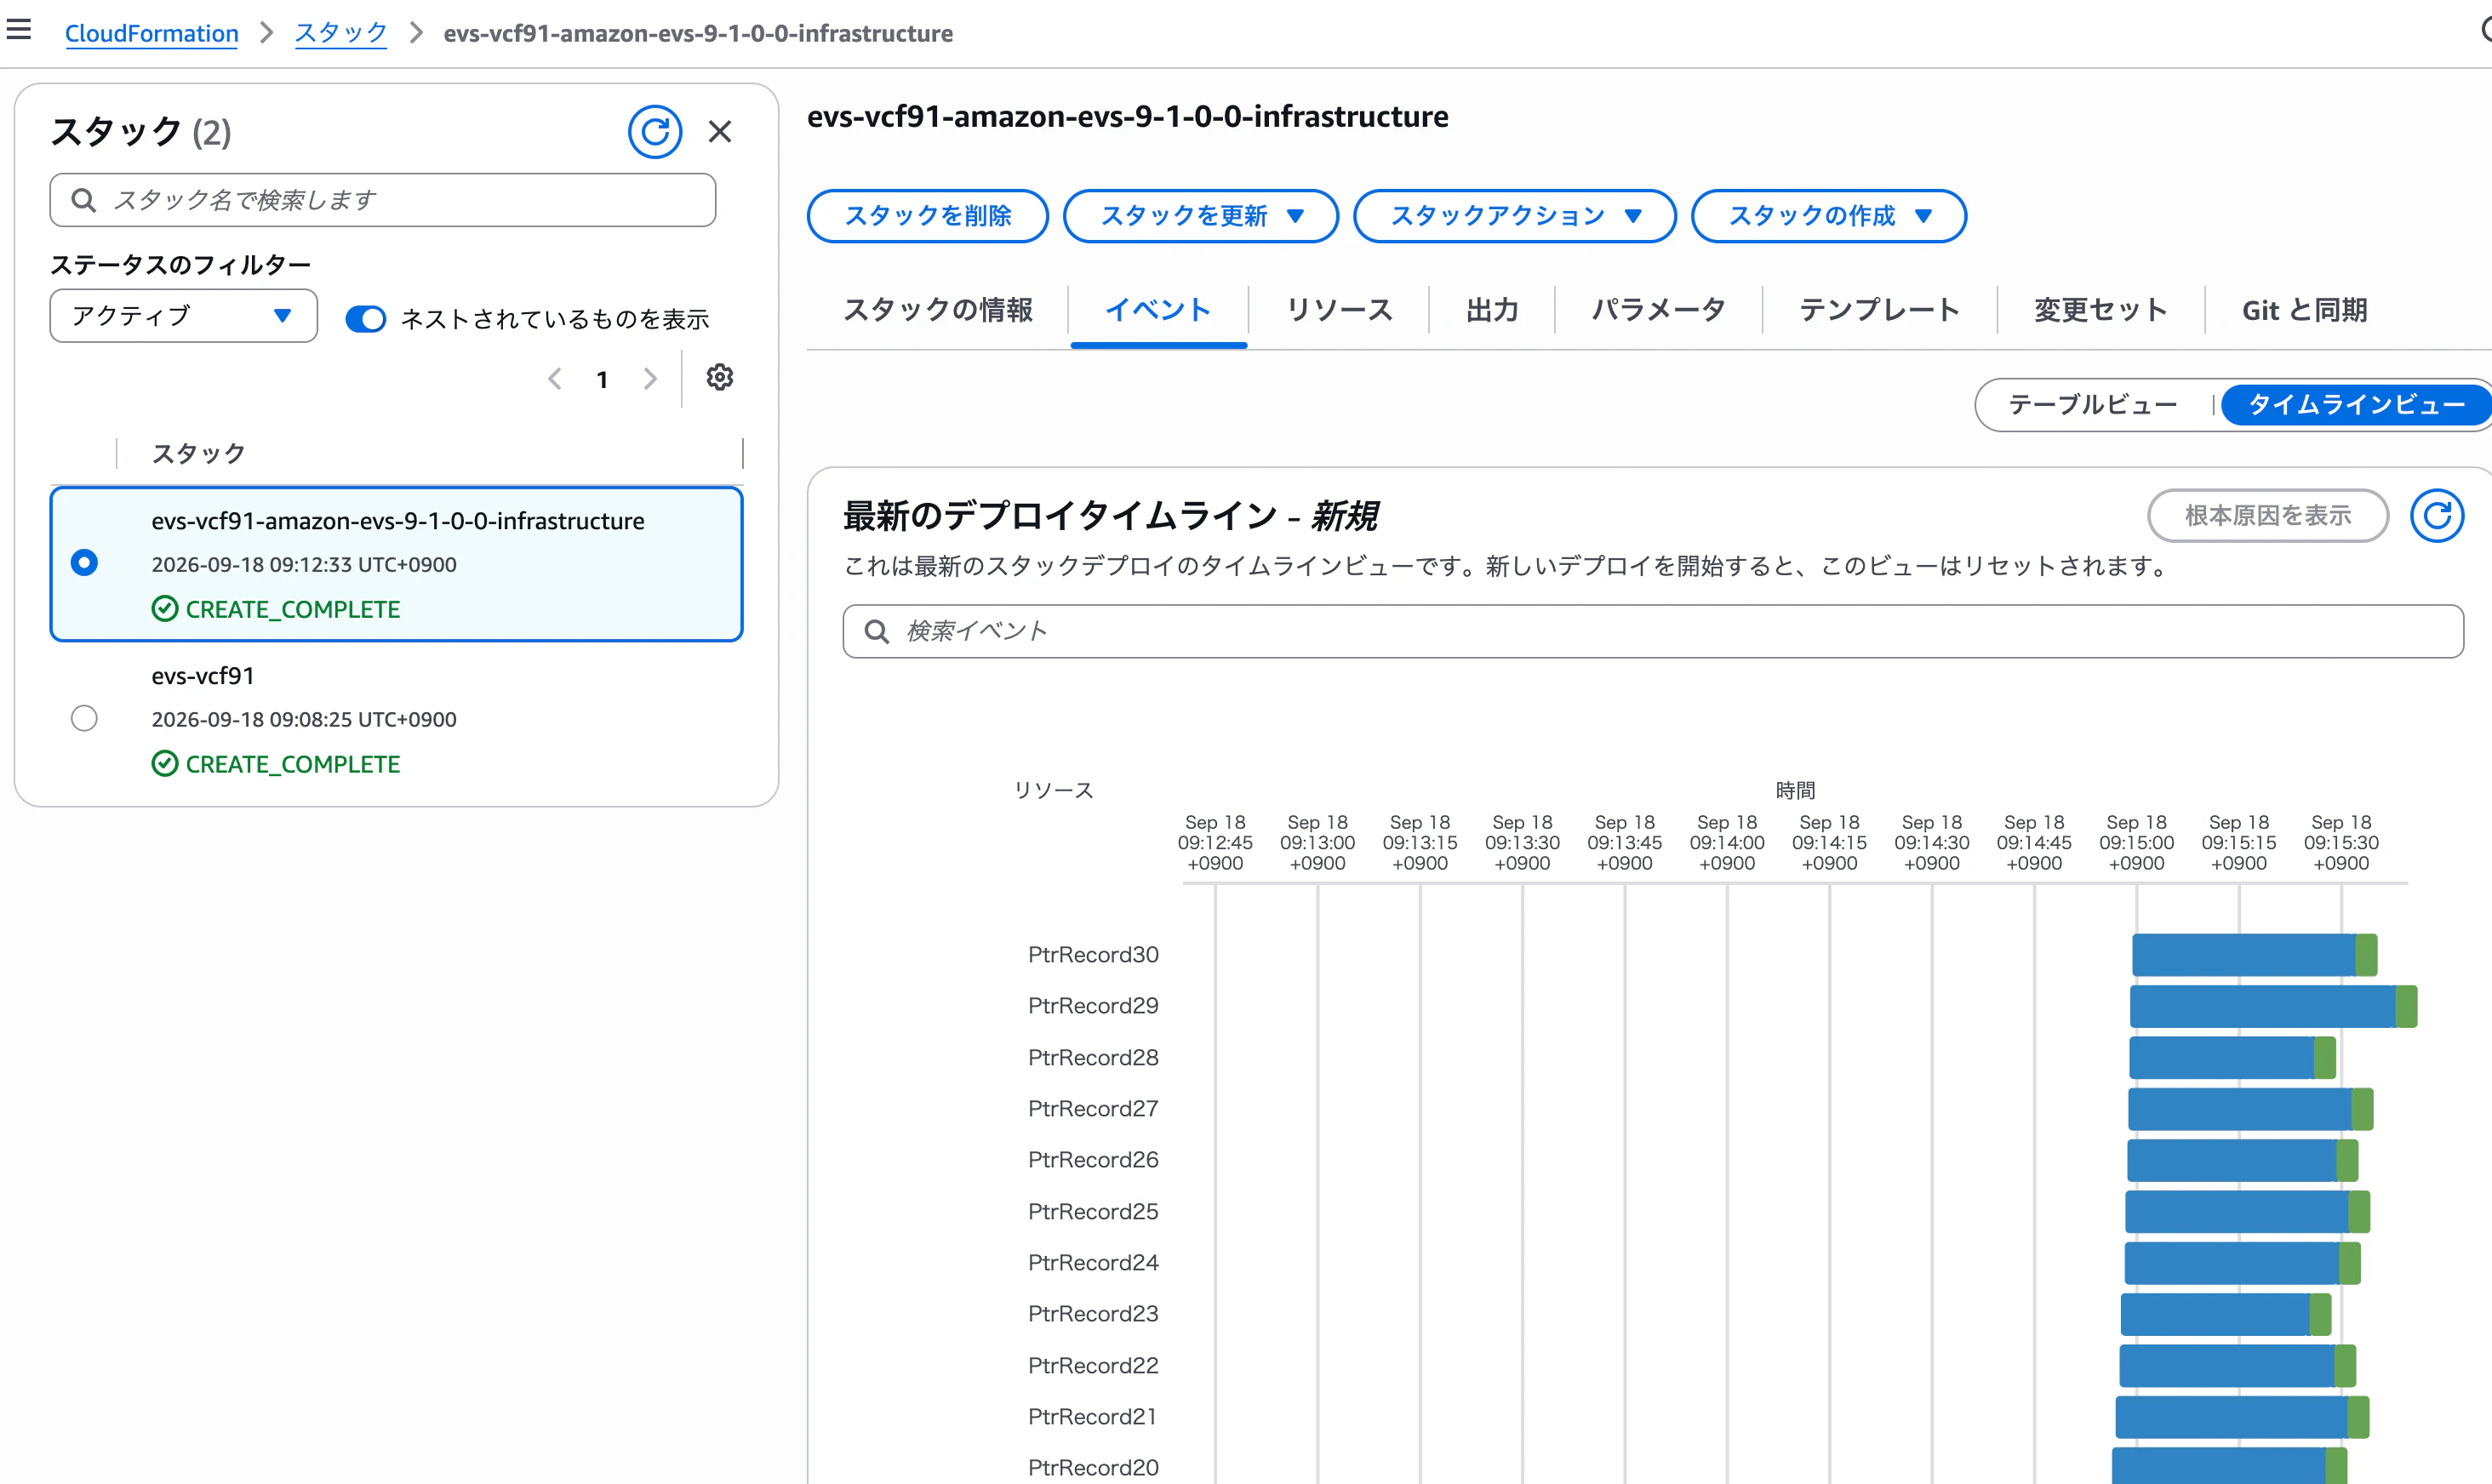2492x1484 pixels.
Task: Switch to 出力 tab
Action: click(1492, 310)
